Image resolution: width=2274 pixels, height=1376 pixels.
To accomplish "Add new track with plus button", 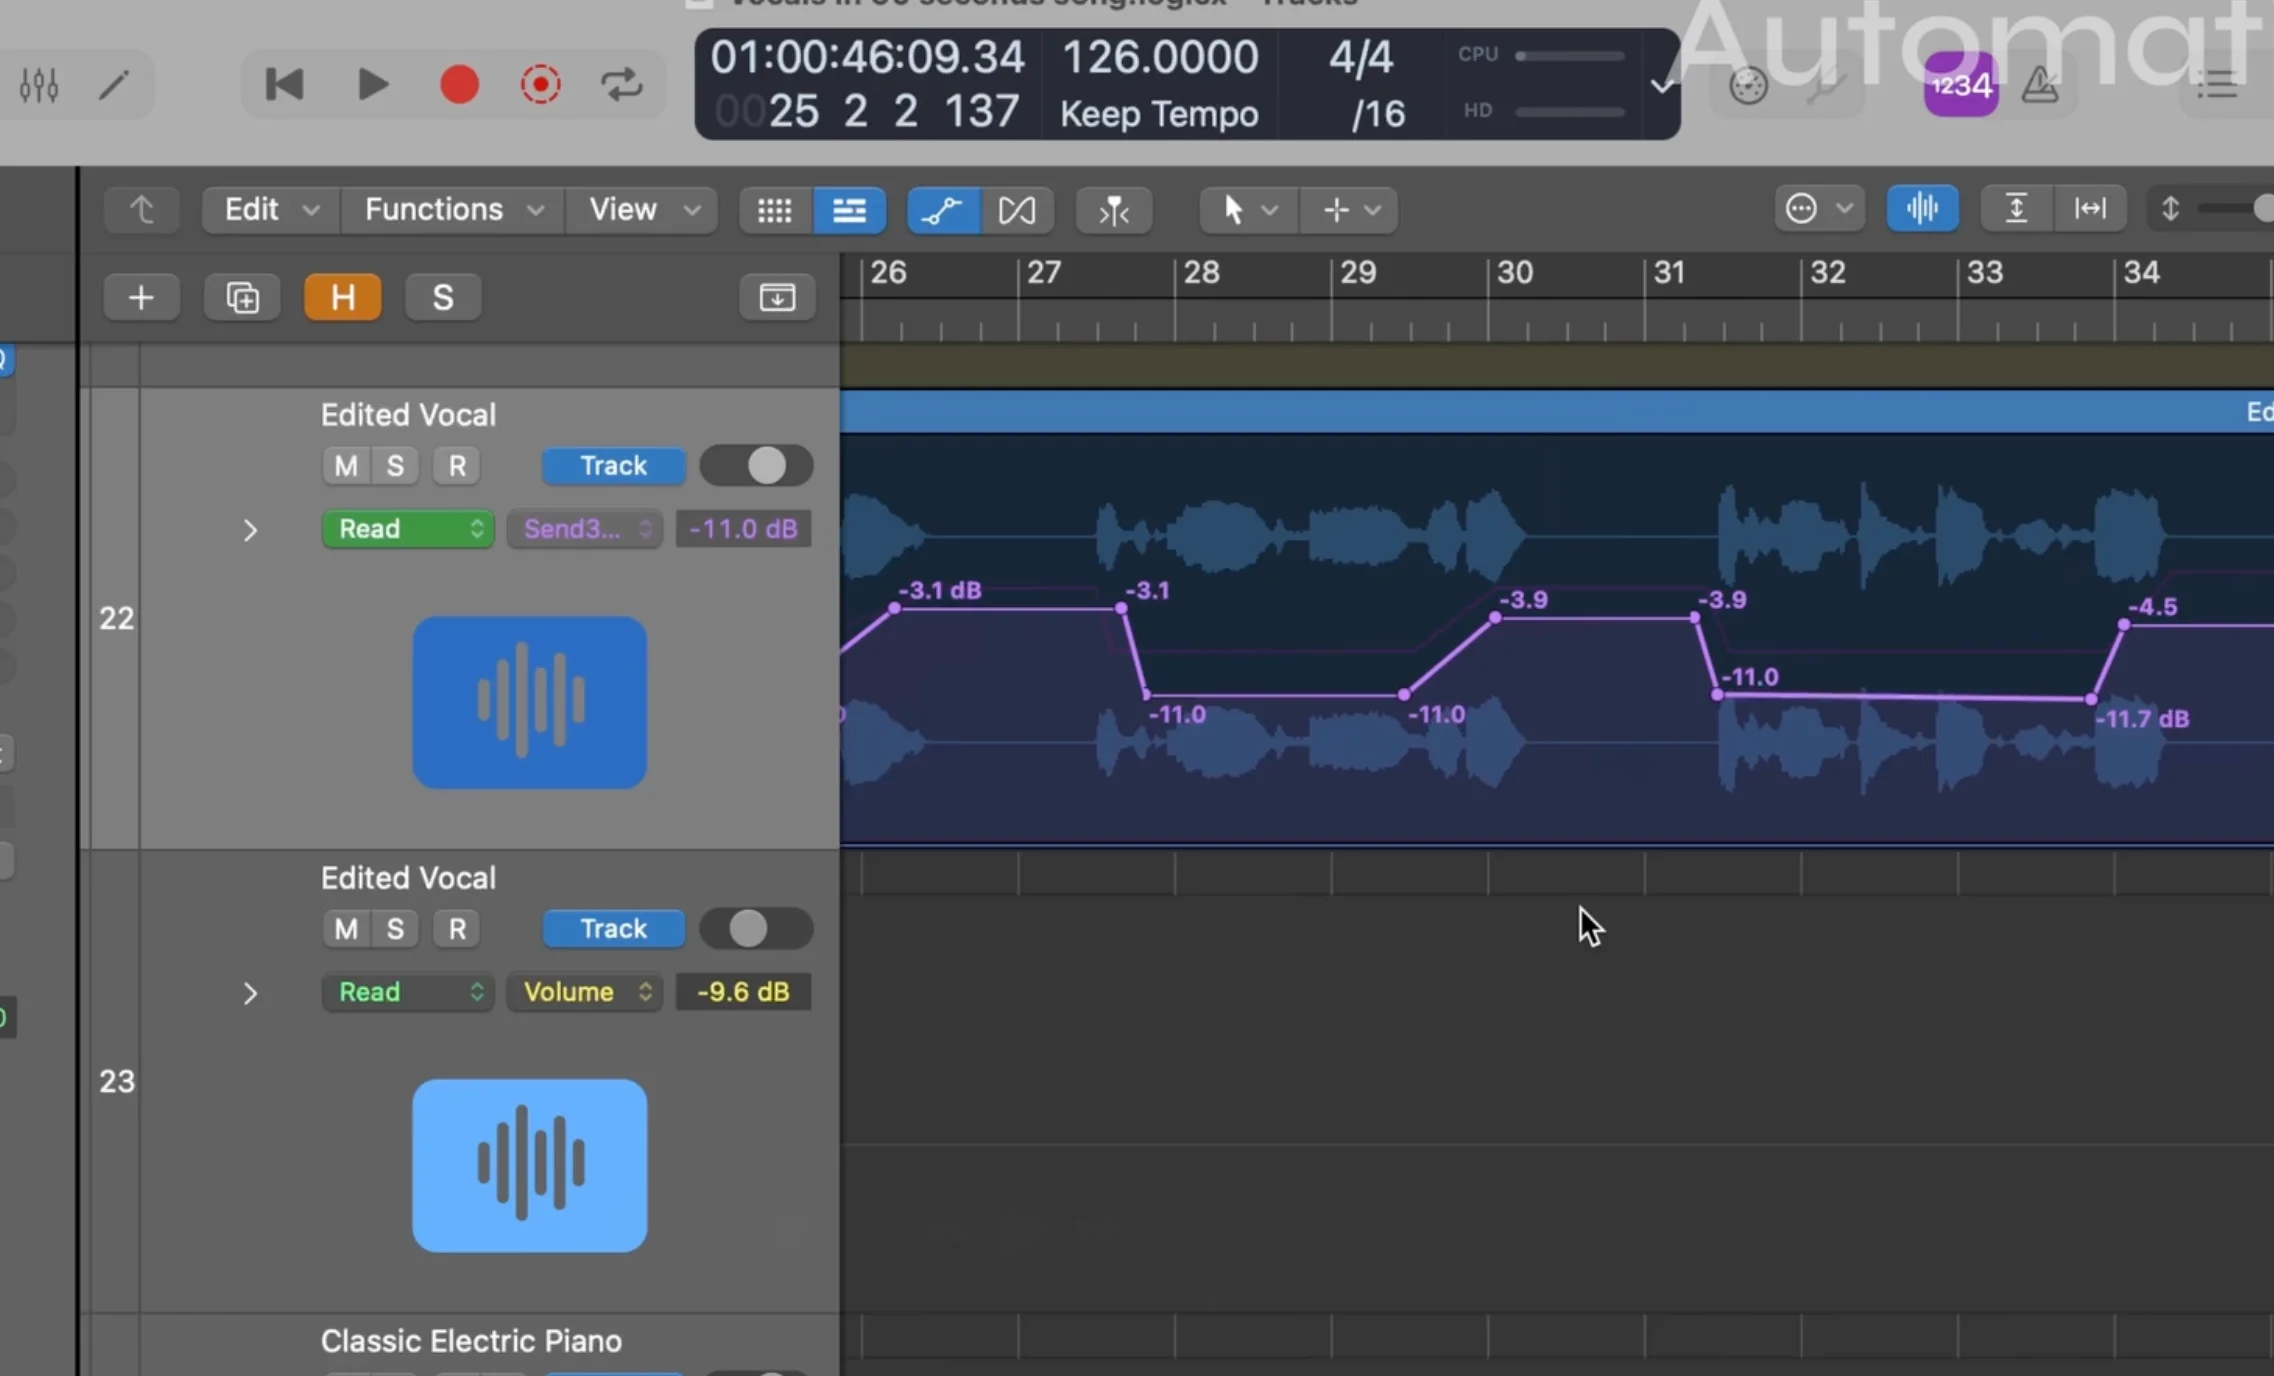I will (142, 297).
